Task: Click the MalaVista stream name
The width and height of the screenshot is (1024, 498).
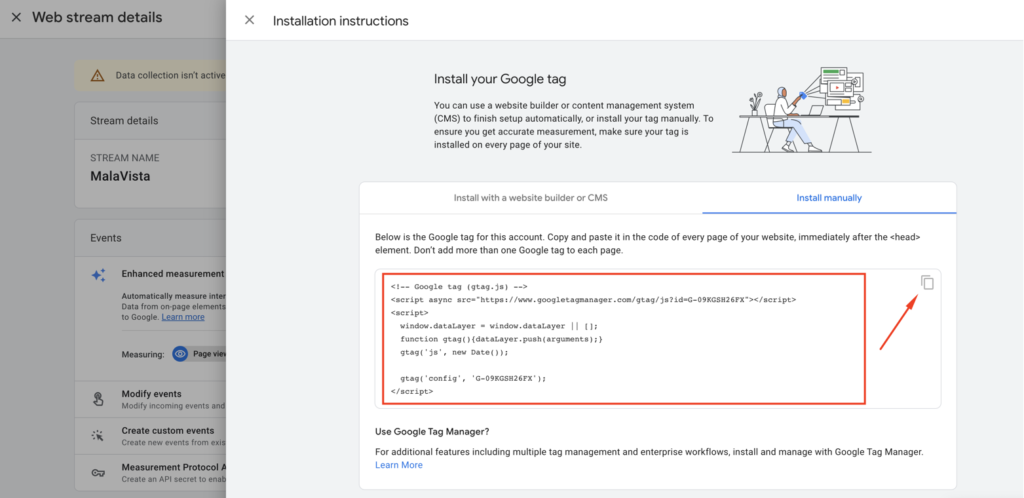Action: pyautogui.click(x=120, y=176)
